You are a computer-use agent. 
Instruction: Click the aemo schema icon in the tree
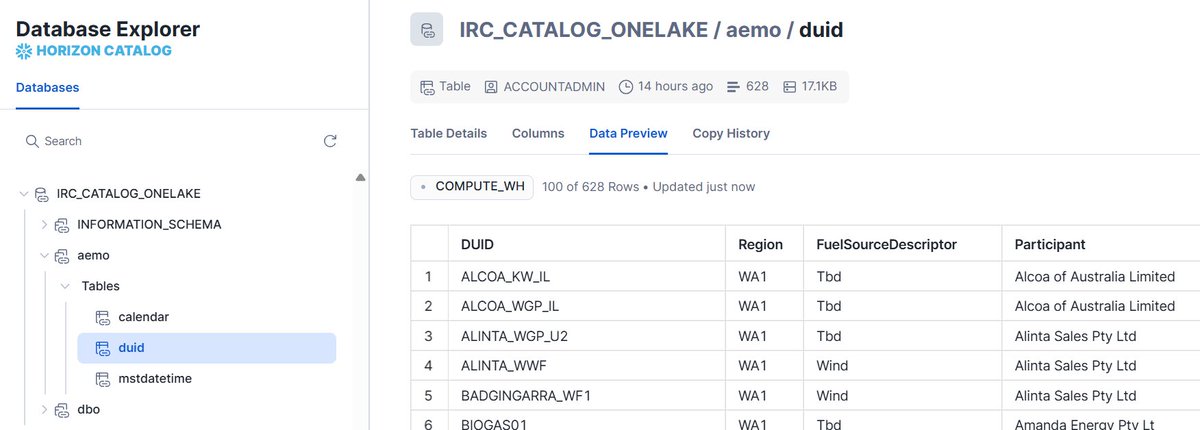[x=62, y=255]
